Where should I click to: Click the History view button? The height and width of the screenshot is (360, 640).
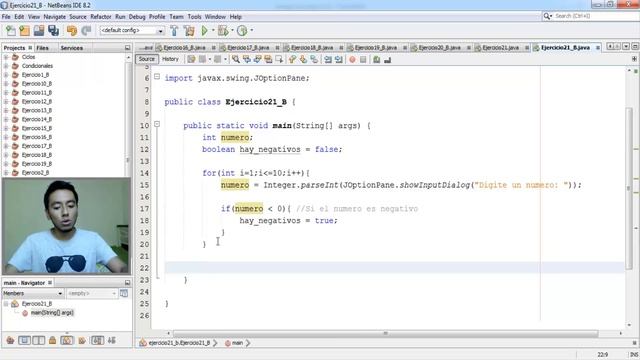(x=170, y=59)
